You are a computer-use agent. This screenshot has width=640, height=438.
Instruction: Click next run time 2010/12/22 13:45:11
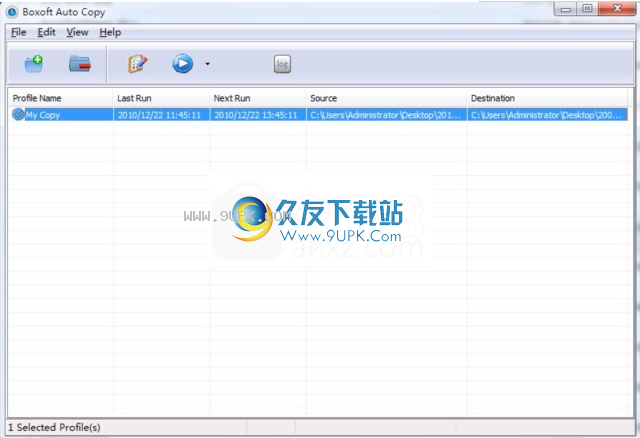click(256, 115)
